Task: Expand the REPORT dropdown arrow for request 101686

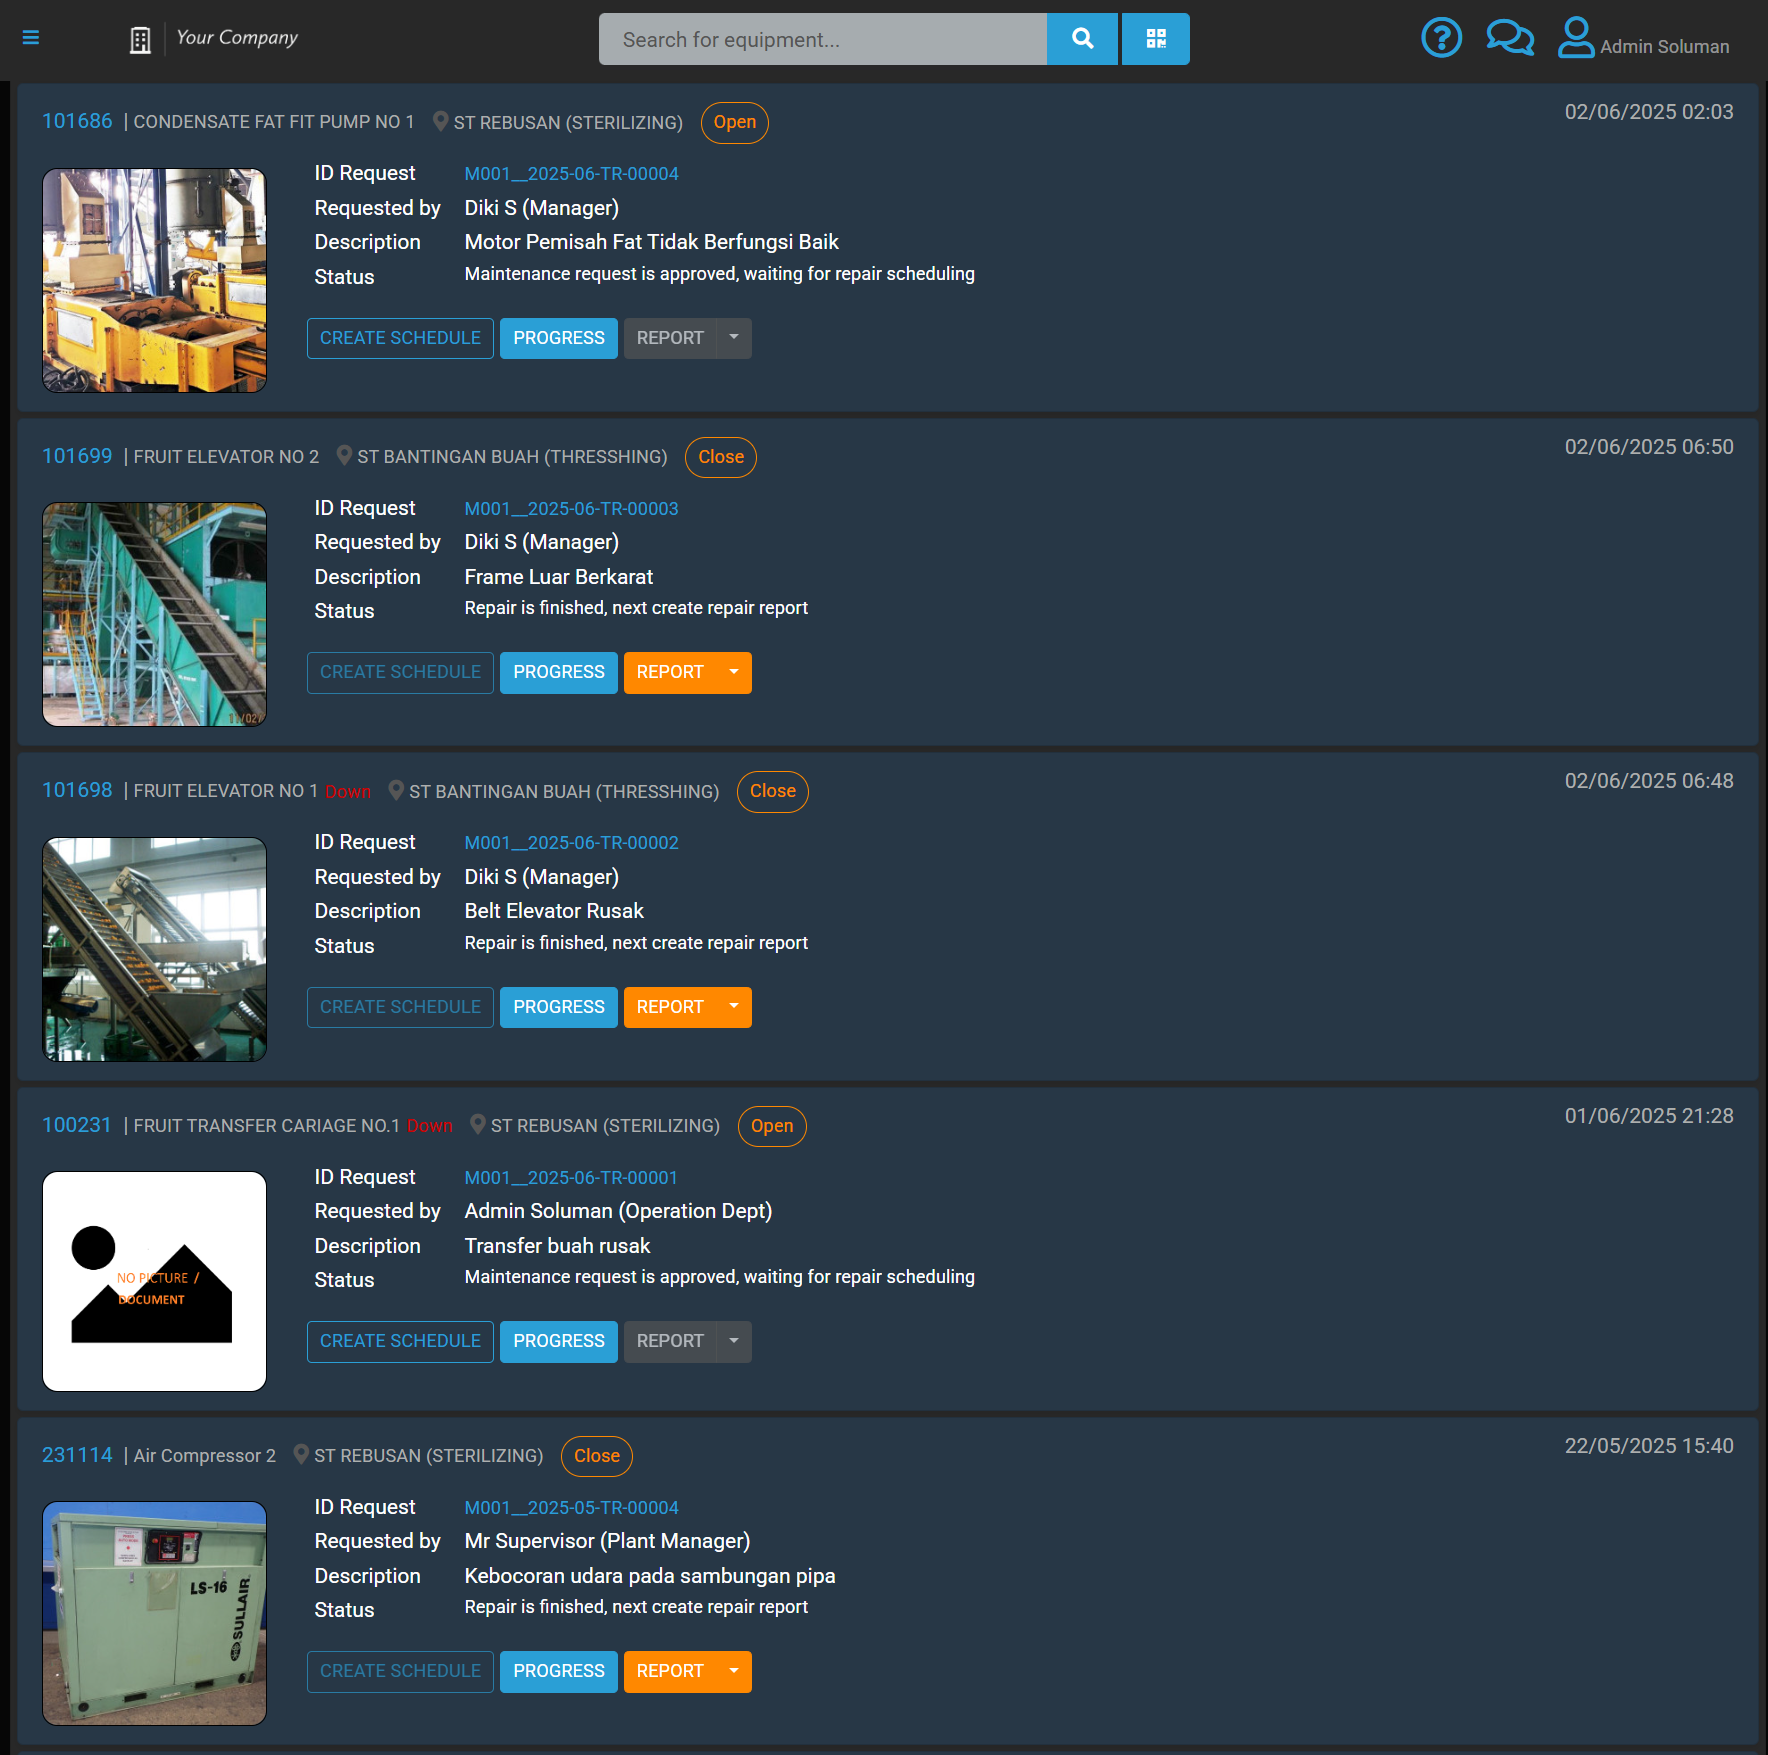Action: point(734,338)
